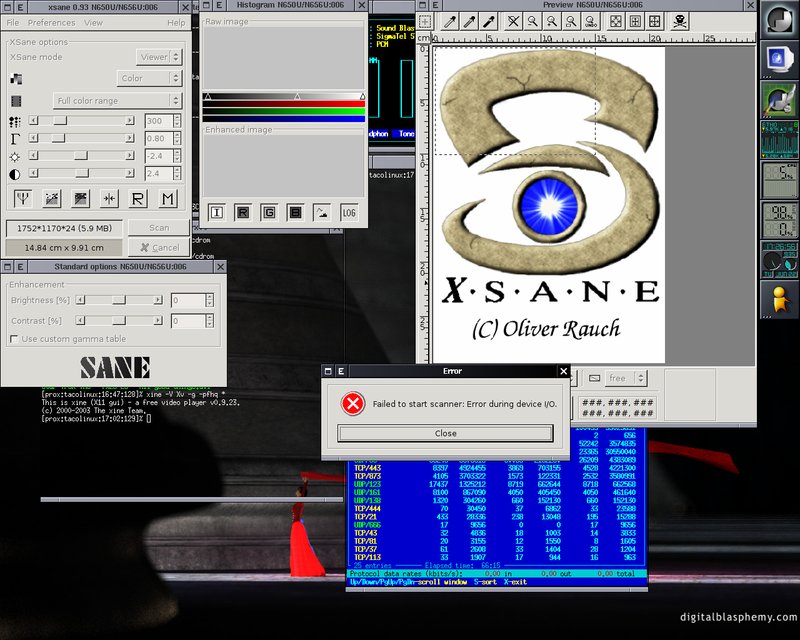
Task: Click the NeXT-style logo dock icon
Action: [779, 20]
